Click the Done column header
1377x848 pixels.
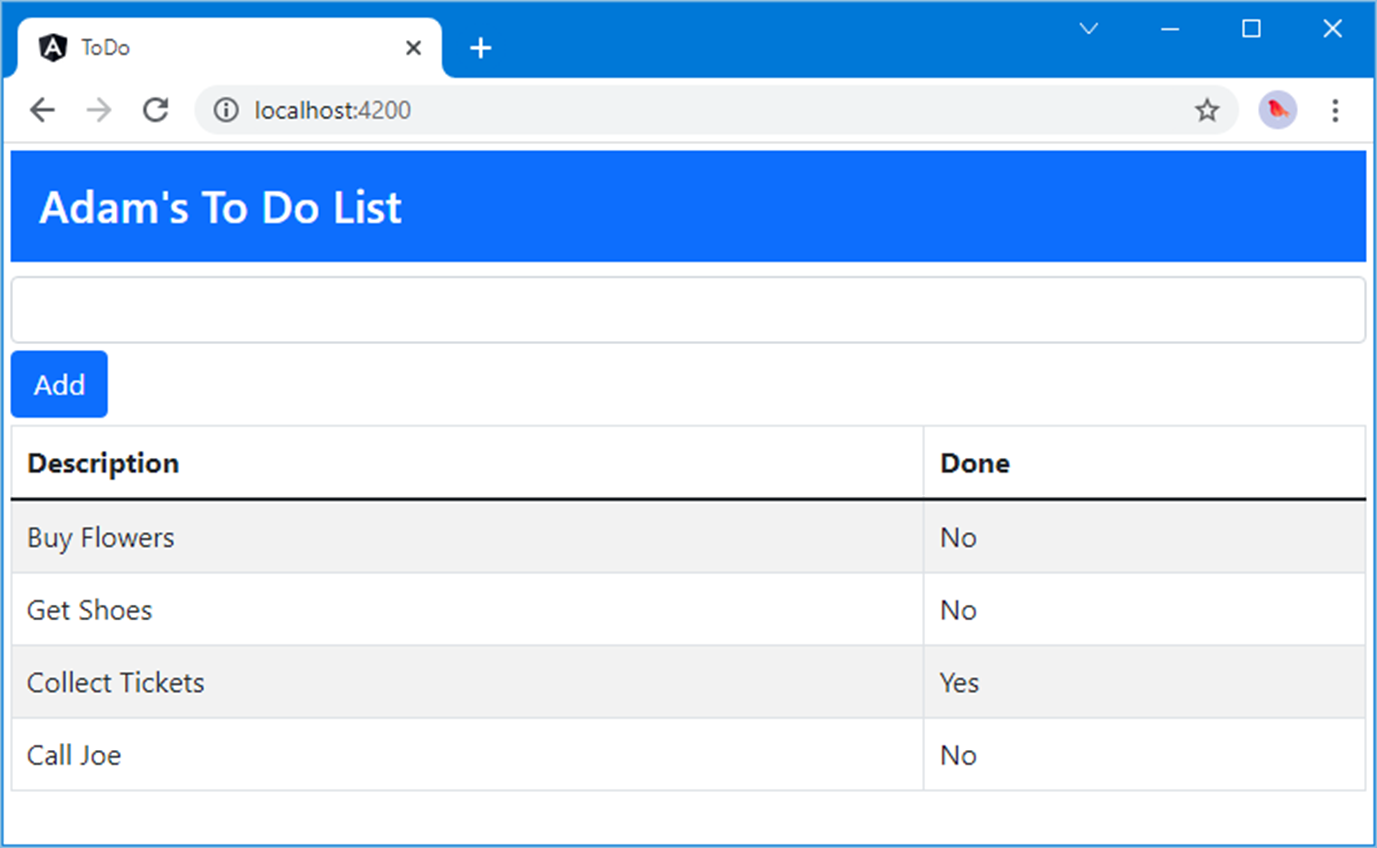(975, 464)
